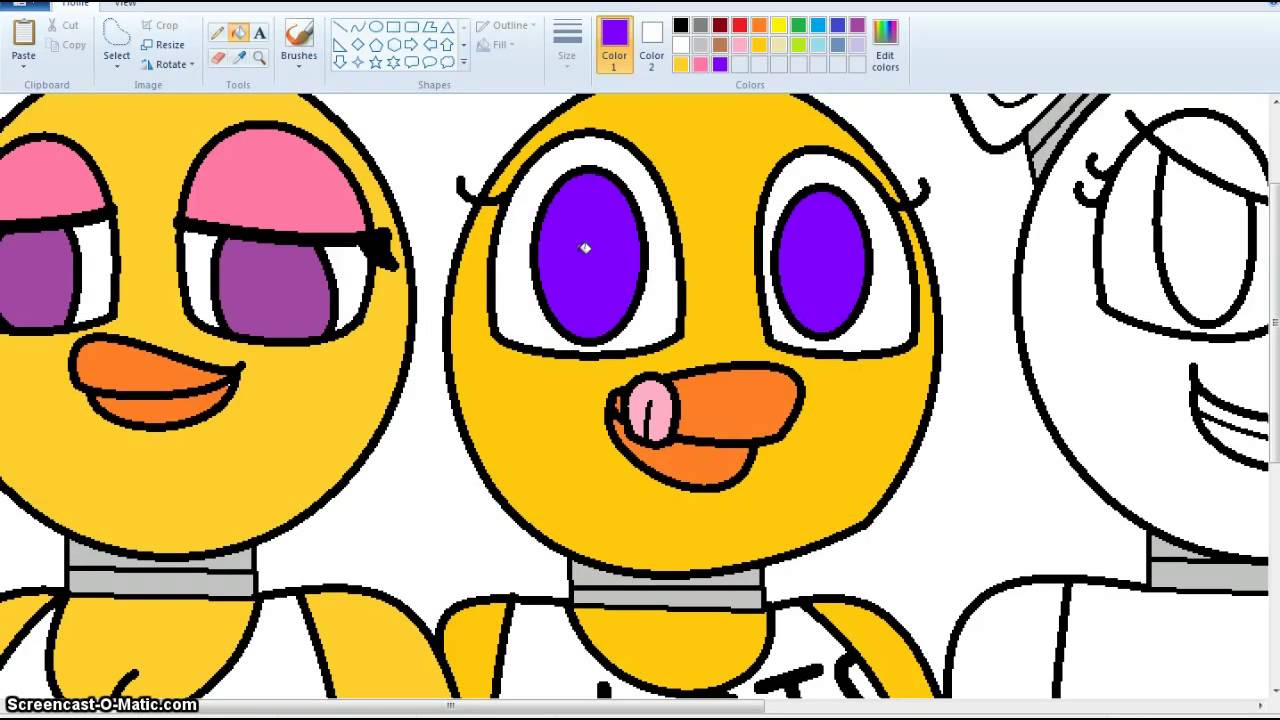1280x720 pixels.
Task: Pick the red color swatch
Action: click(740, 25)
